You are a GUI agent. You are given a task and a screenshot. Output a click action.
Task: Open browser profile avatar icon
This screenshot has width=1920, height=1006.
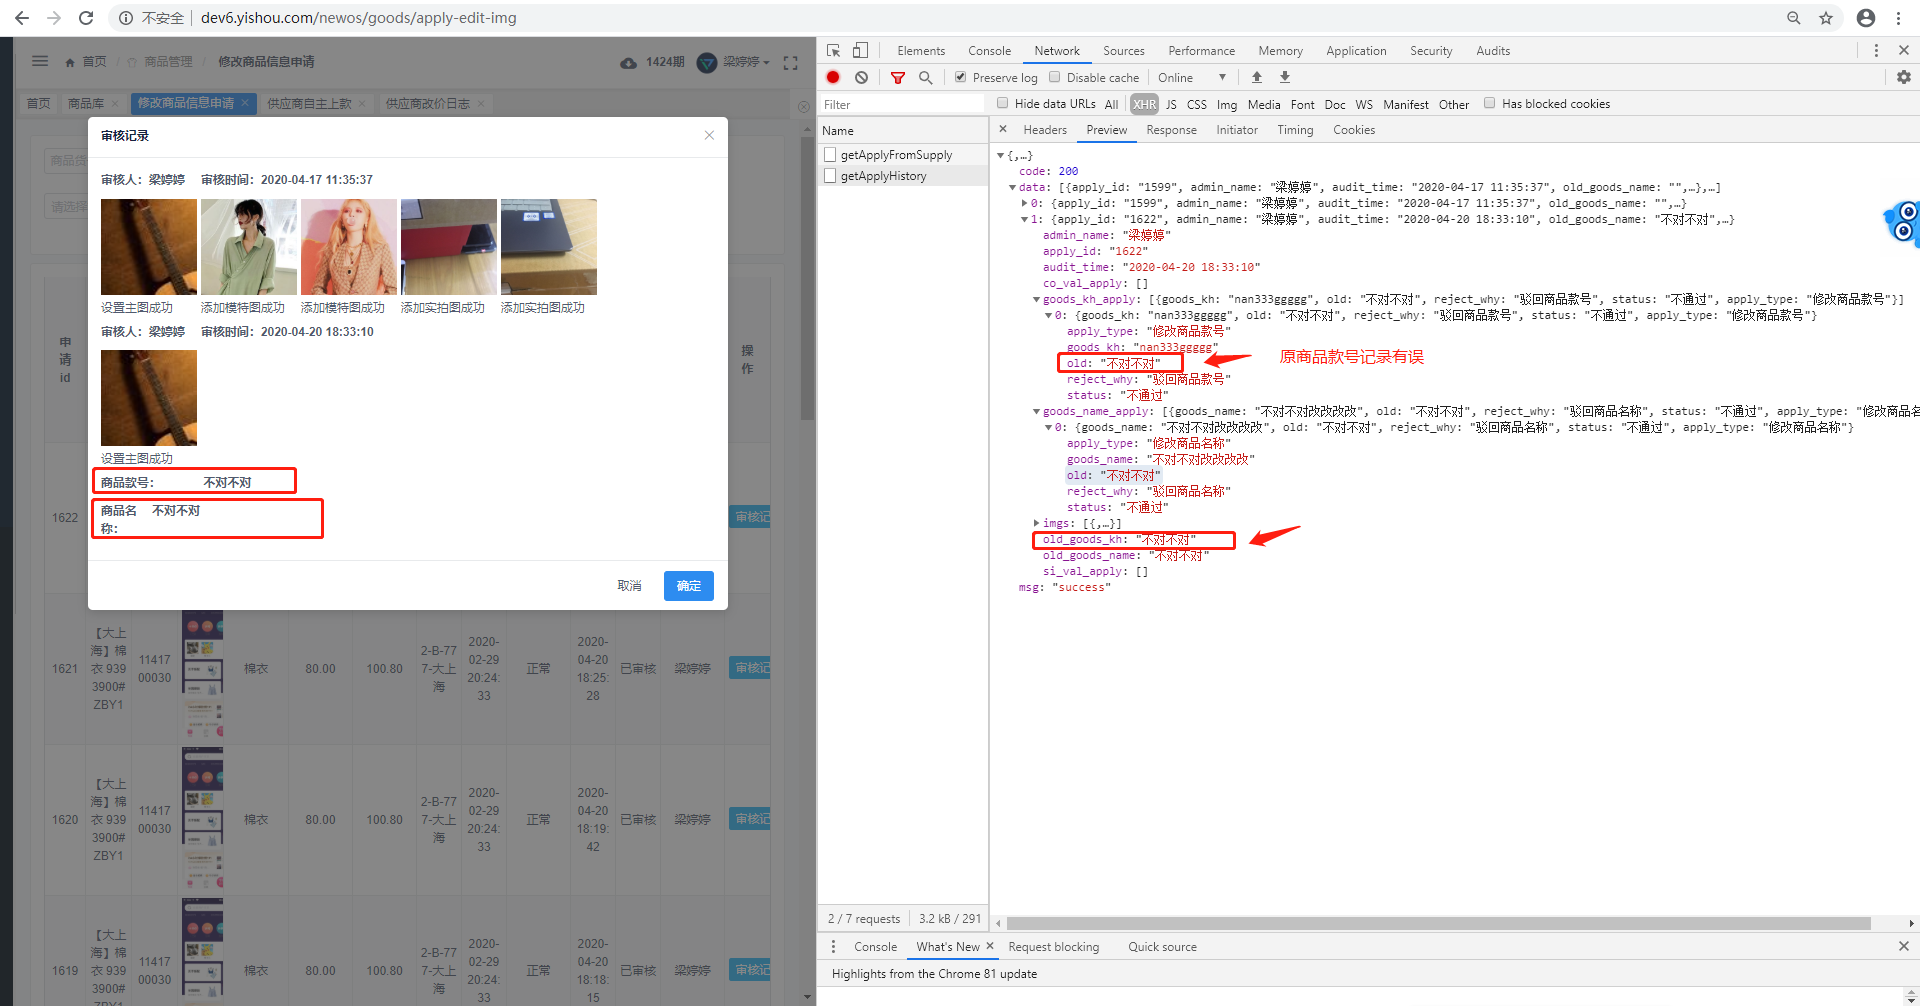[x=1866, y=18]
